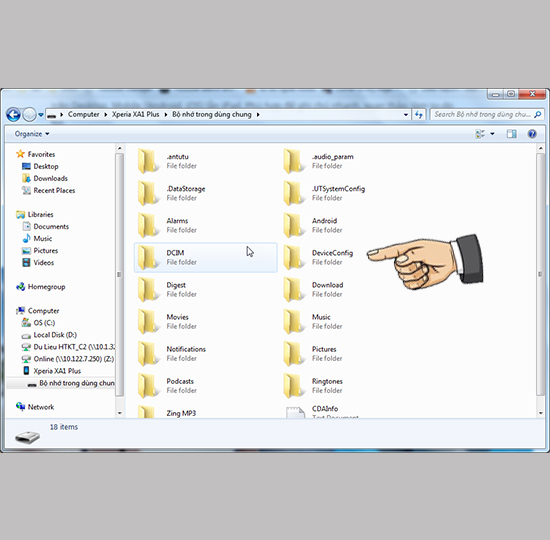Open the Help icon
This screenshot has height=540, width=550.
532,134
